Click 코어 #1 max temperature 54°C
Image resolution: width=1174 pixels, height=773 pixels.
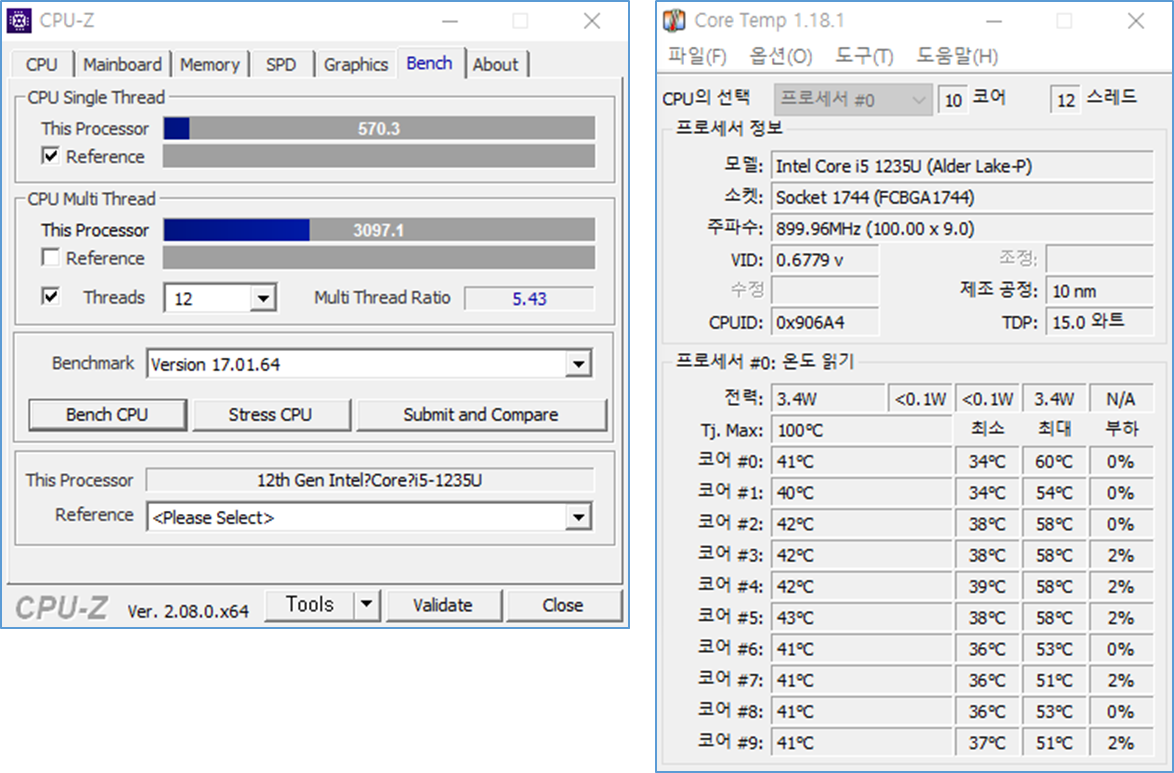(1054, 493)
